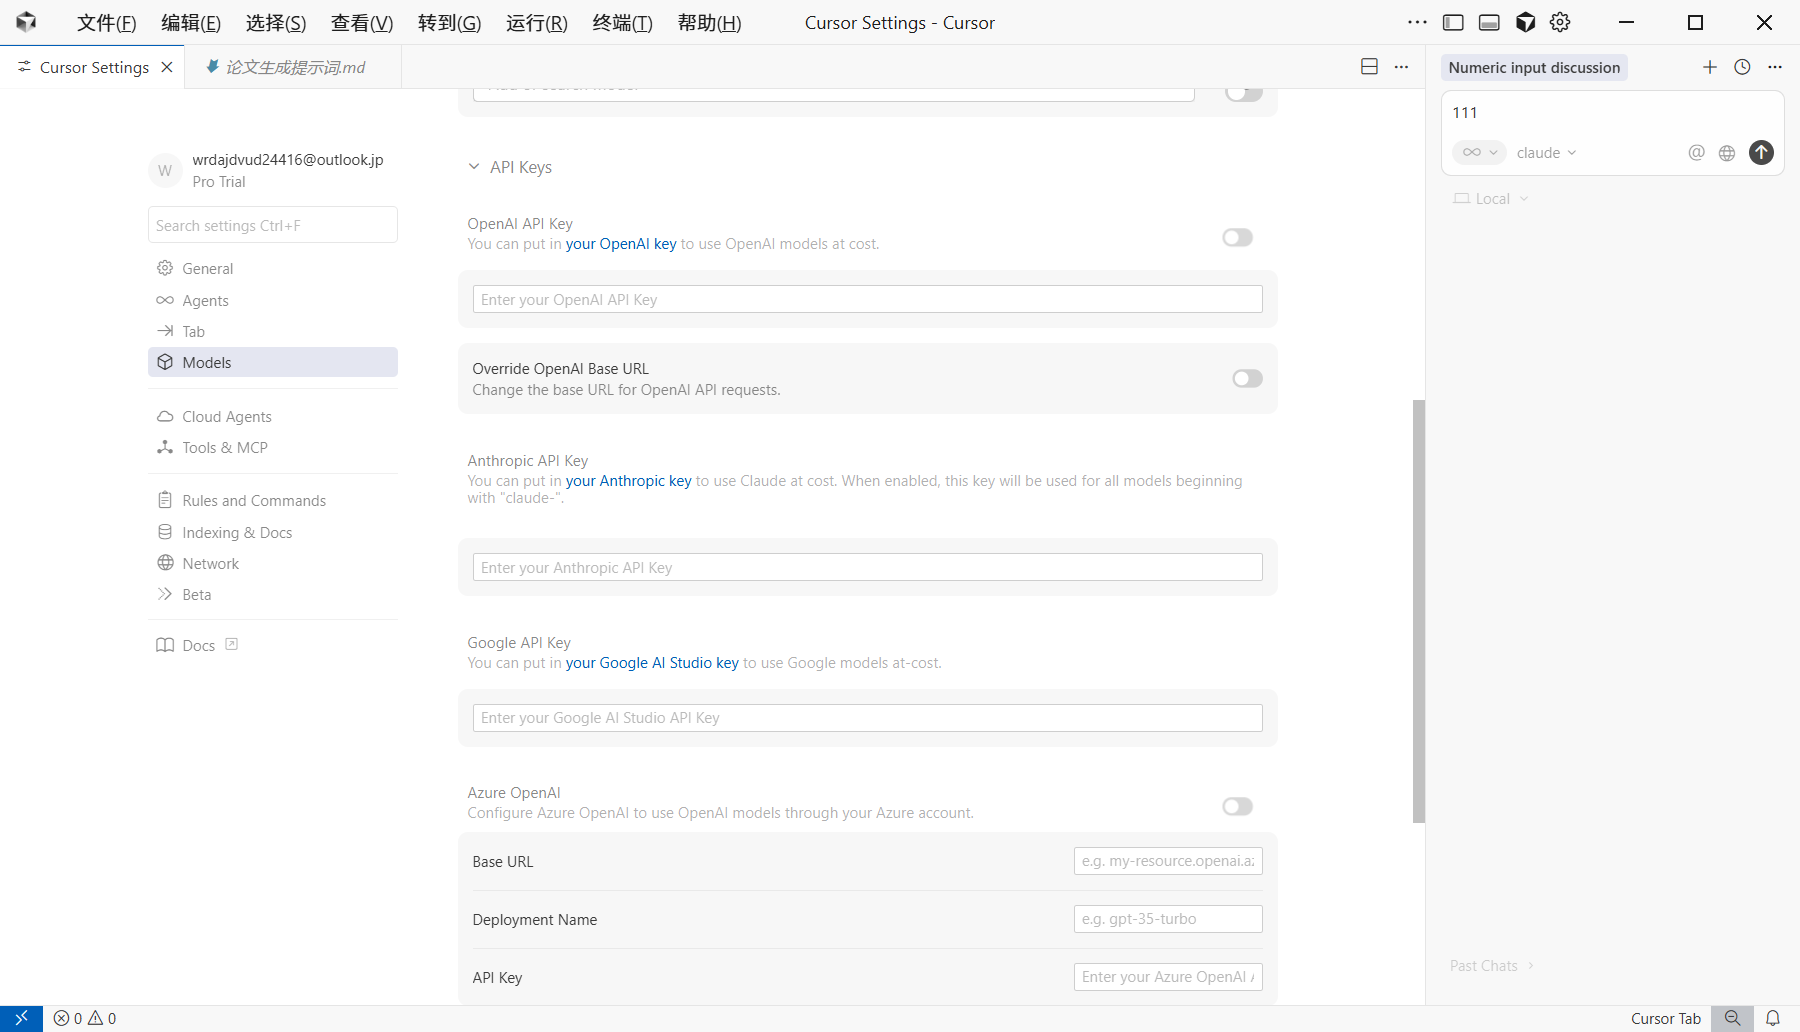Image resolution: width=1800 pixels, height=1032 pixels.
Task: Open the claude model selector dropdown
Action: [1546, 153]
